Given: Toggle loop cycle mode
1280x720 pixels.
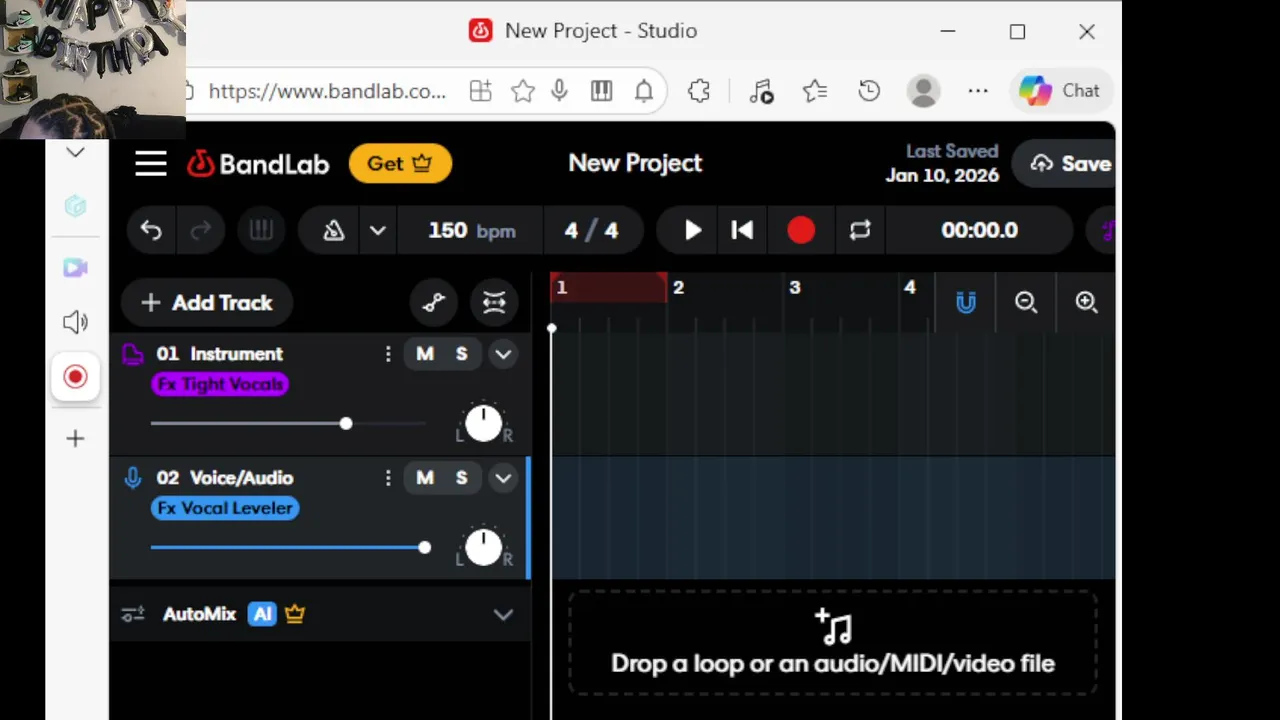Looking at the screenshot, I should click(x=860, y=231).
